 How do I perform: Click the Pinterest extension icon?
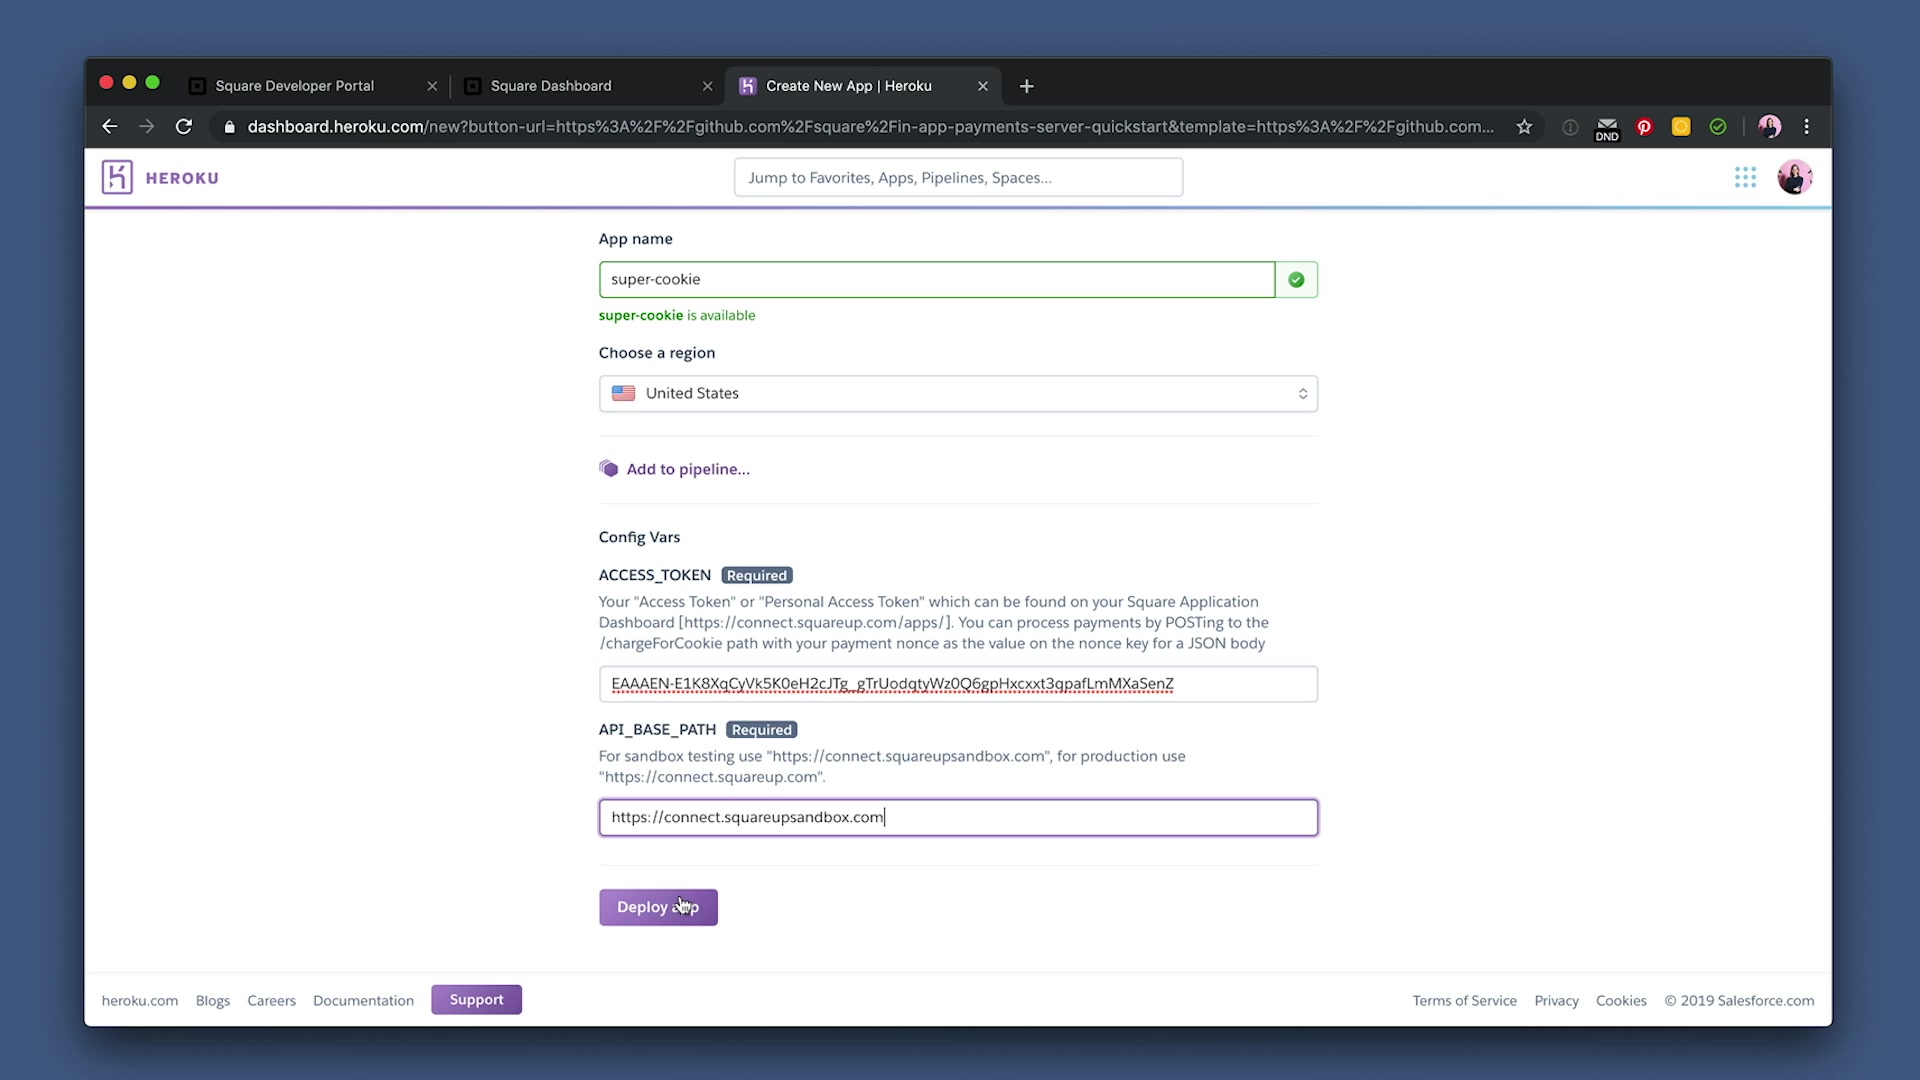(x=1644, y=127)
